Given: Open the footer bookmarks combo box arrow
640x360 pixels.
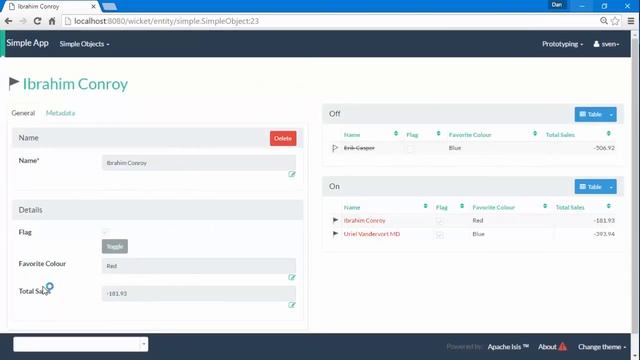Looking at the screenshot, I should (x=143, y=344).
